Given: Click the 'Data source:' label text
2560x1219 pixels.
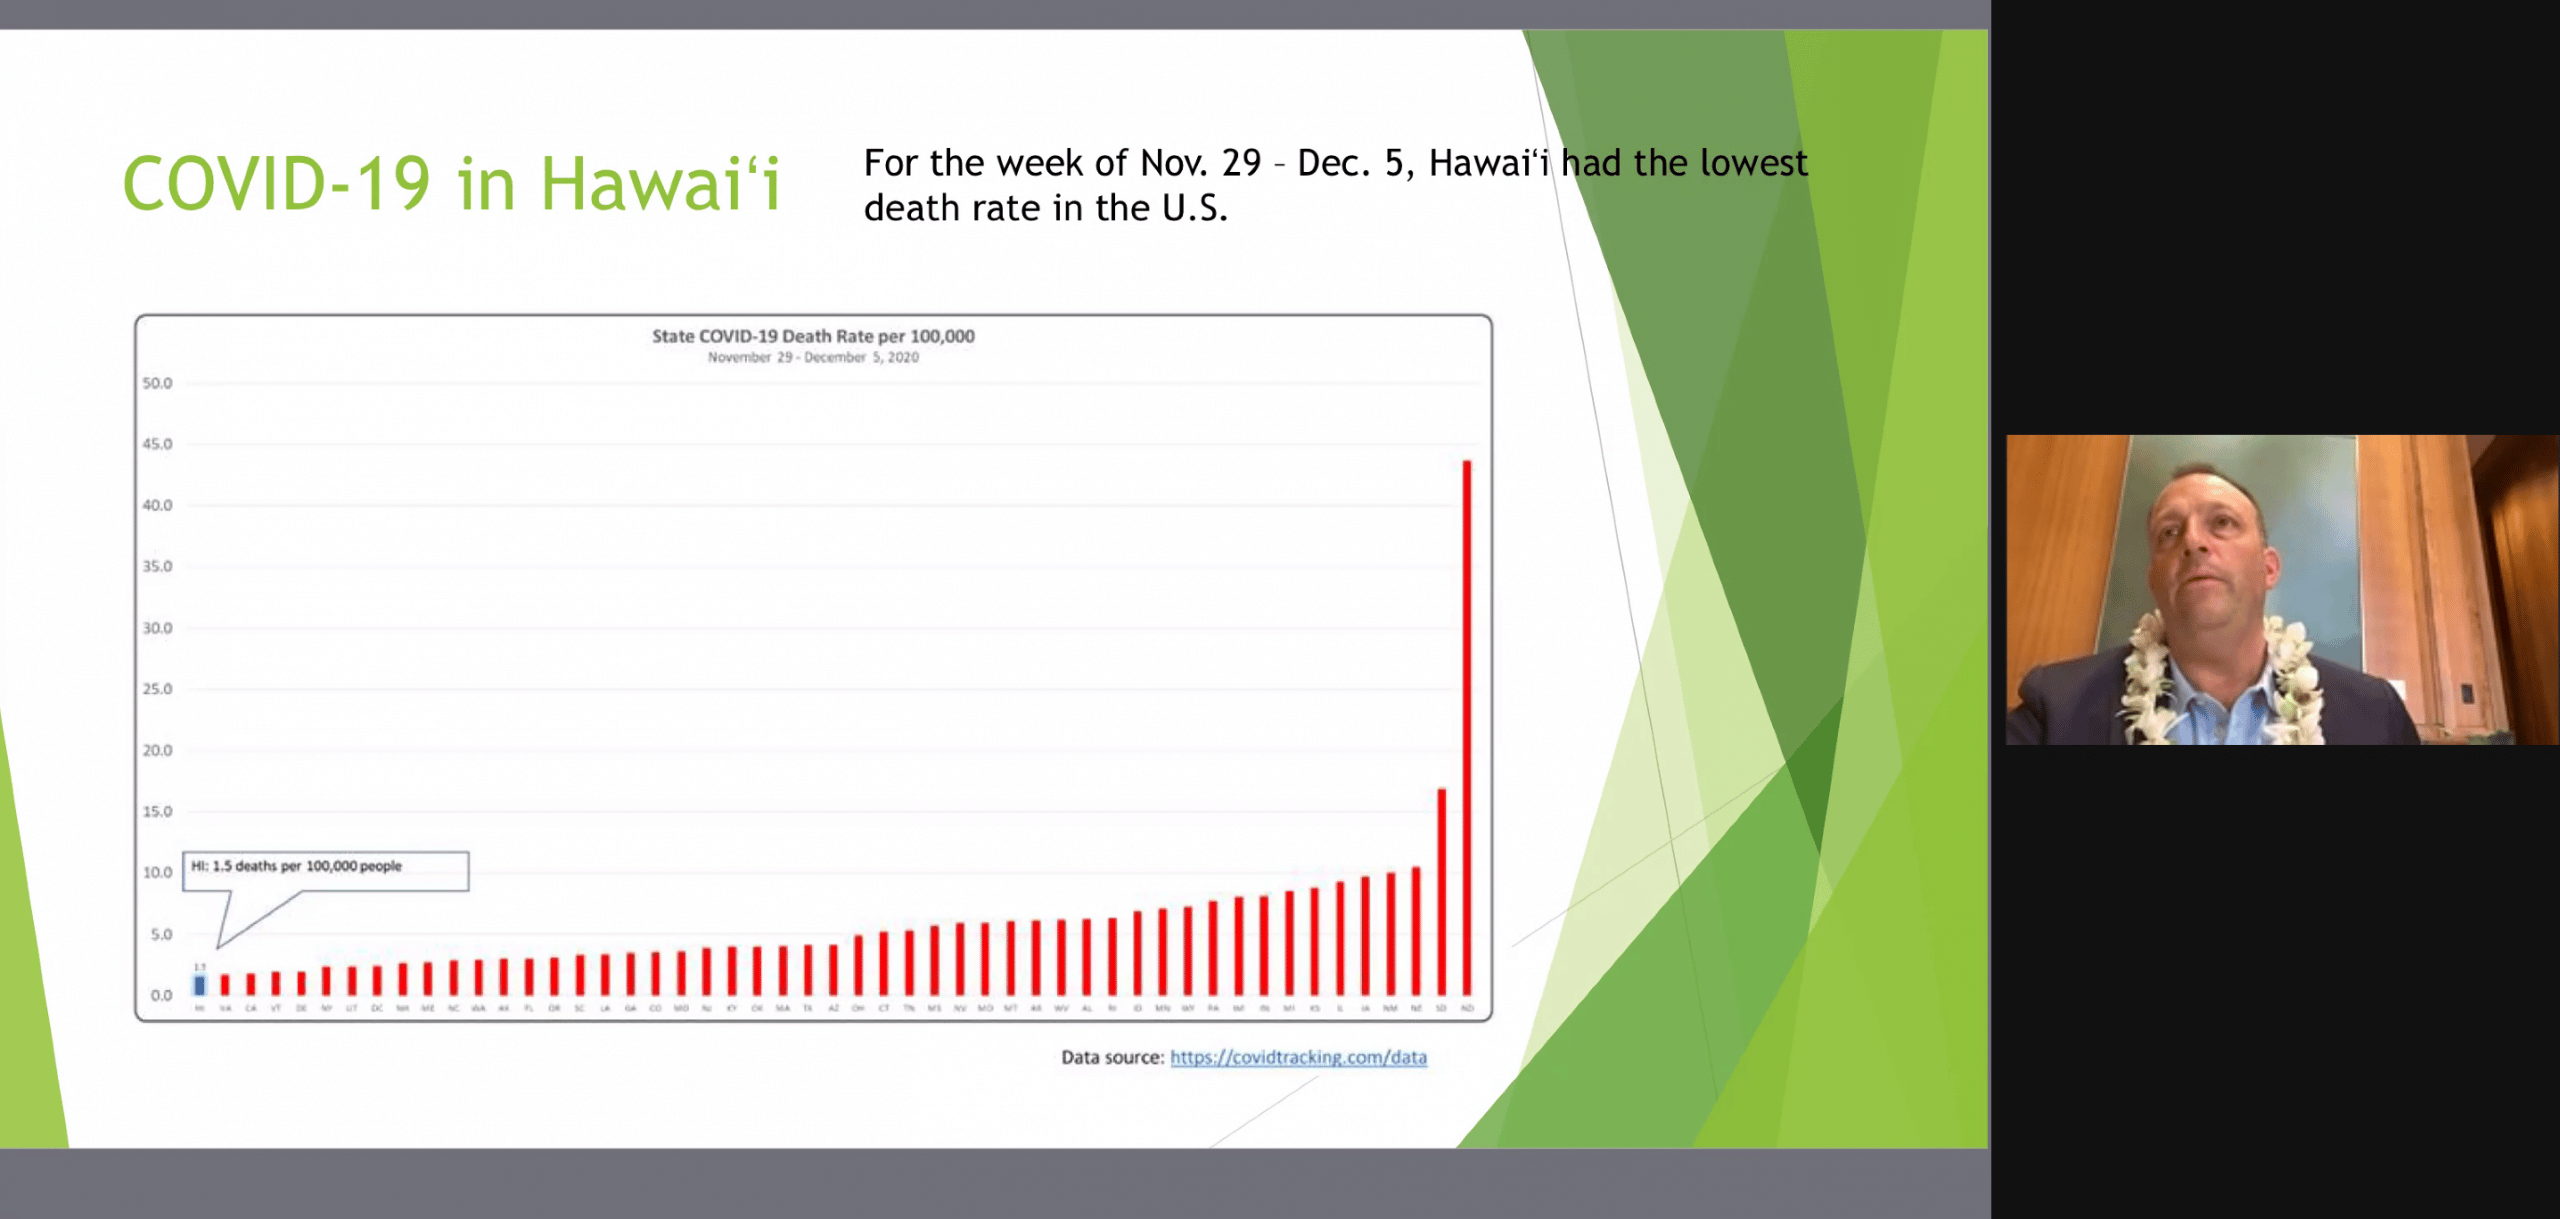Looking at the screenshot, I should pos(1112,1057).
